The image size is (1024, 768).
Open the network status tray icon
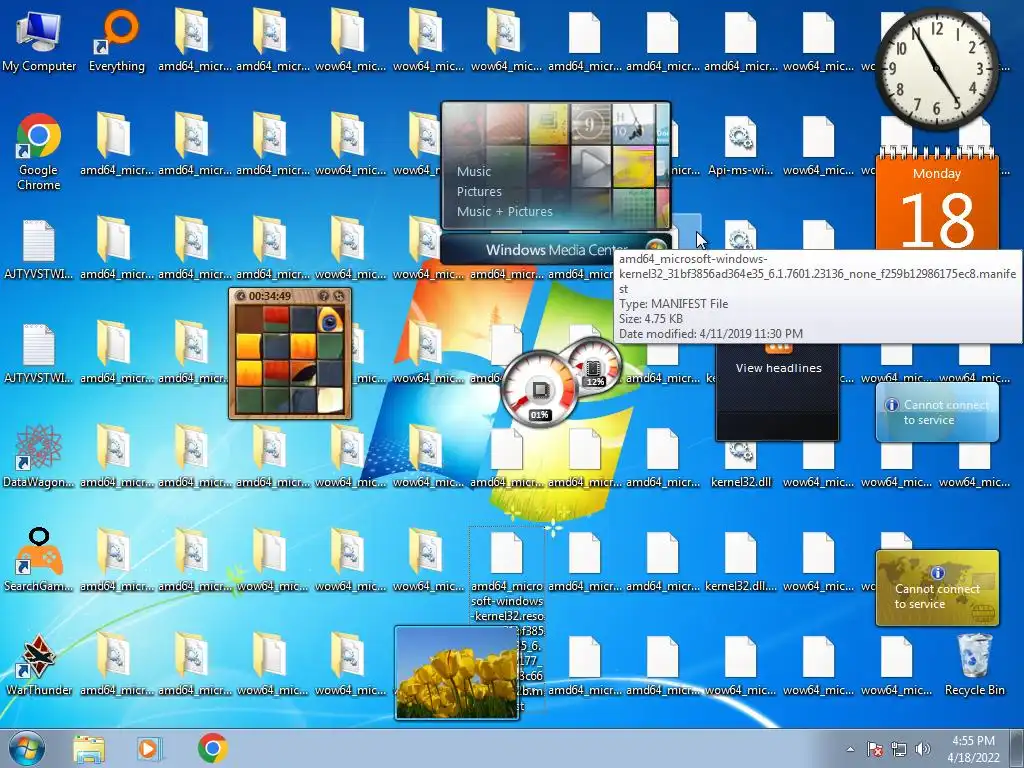[x=899, y=749]
